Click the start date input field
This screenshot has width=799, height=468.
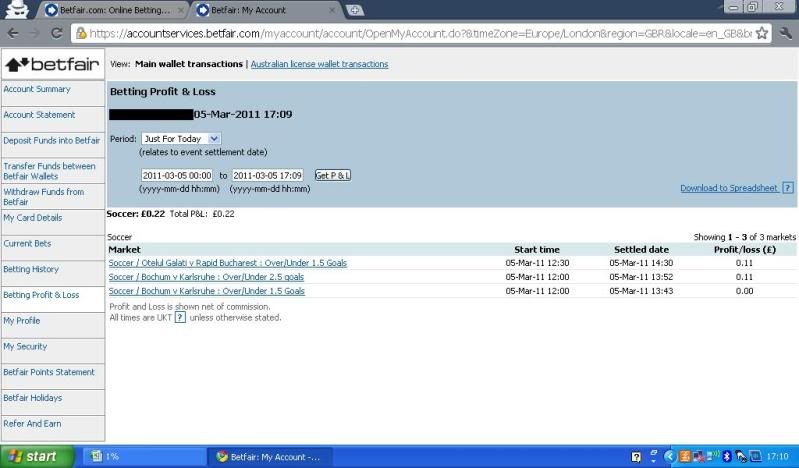[x=177, y=175]
